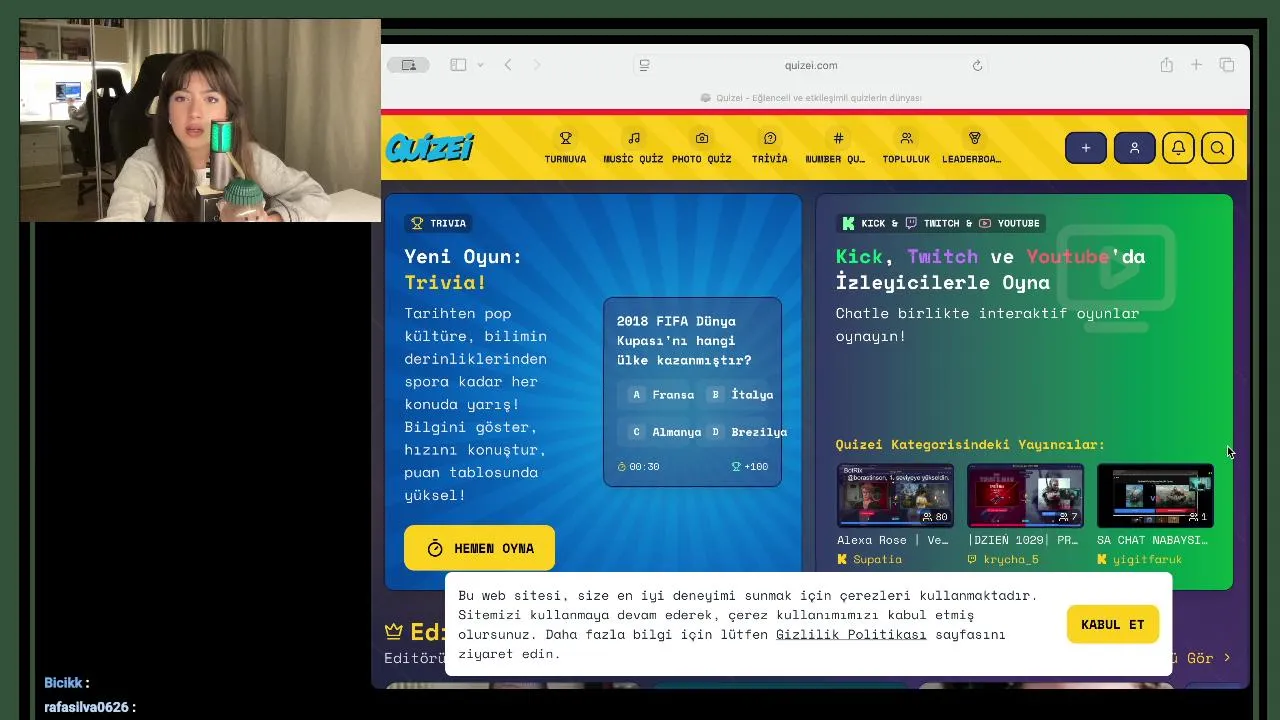
Task: Open the Alexa Rose stream thumbnail
Action: tap(895, 495)
